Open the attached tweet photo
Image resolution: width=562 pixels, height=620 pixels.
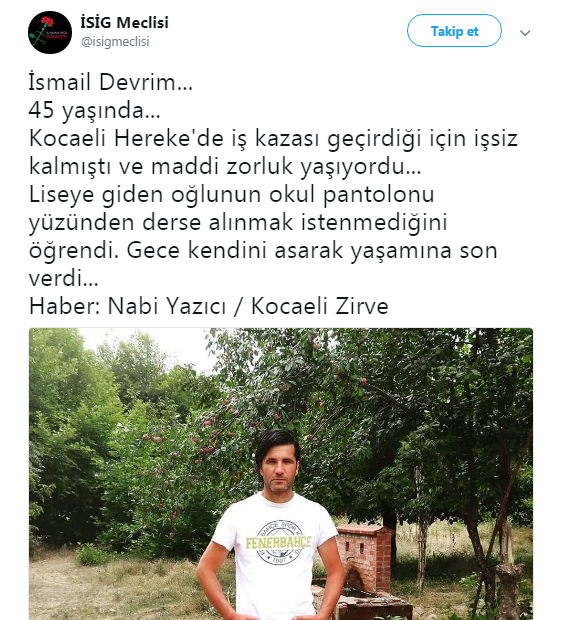(281, 474)
